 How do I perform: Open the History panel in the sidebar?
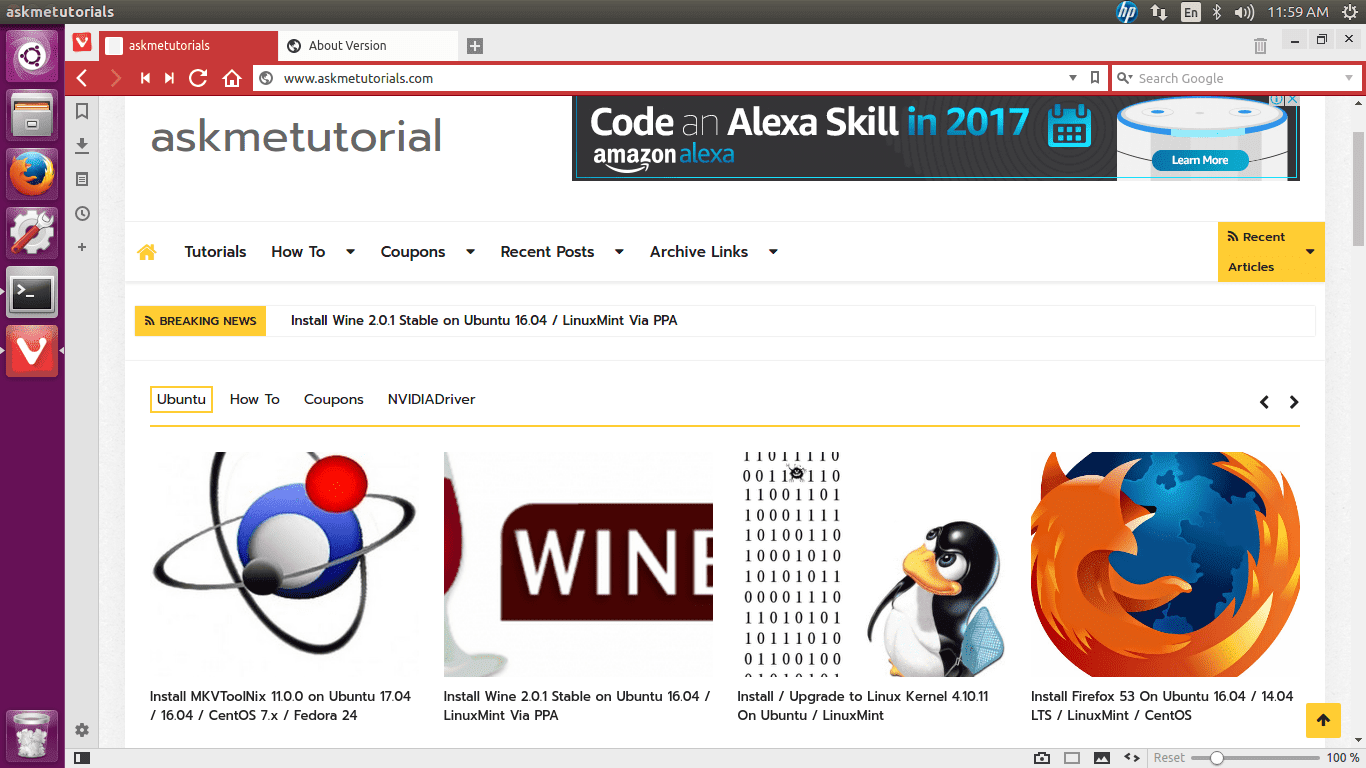[82, 213]
